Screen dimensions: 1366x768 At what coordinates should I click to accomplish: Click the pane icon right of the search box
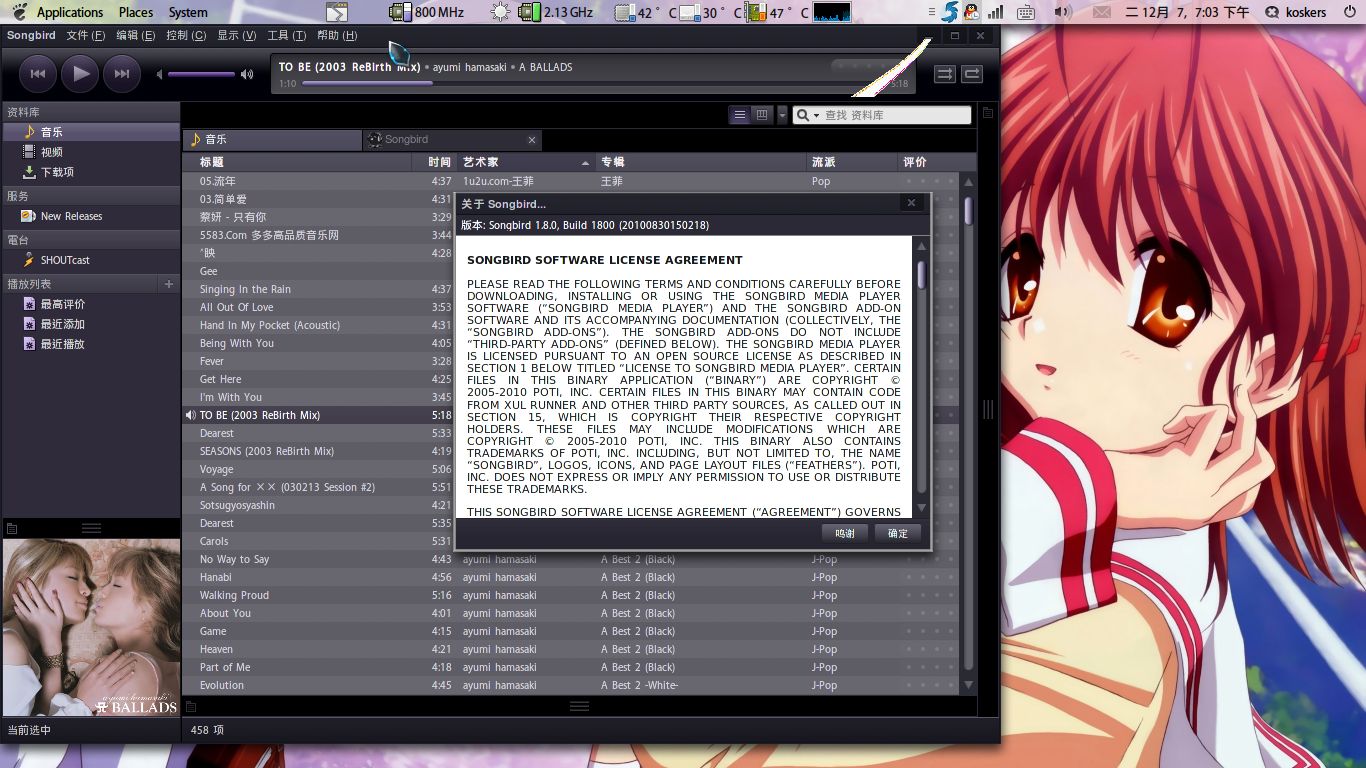point(988,113)
